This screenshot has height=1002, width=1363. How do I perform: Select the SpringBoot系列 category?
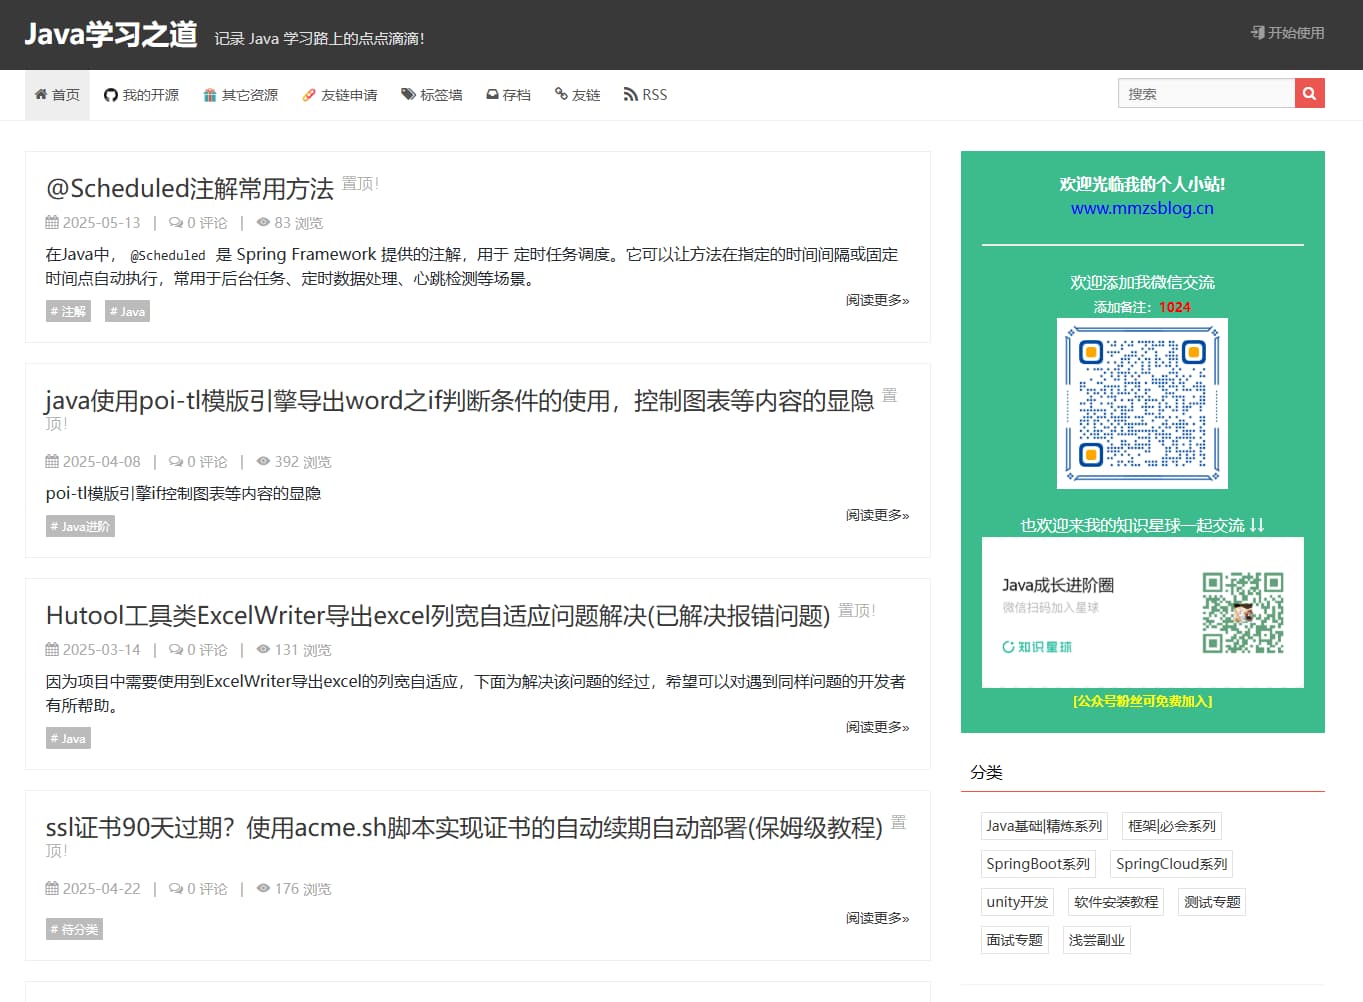[1037, 863]
